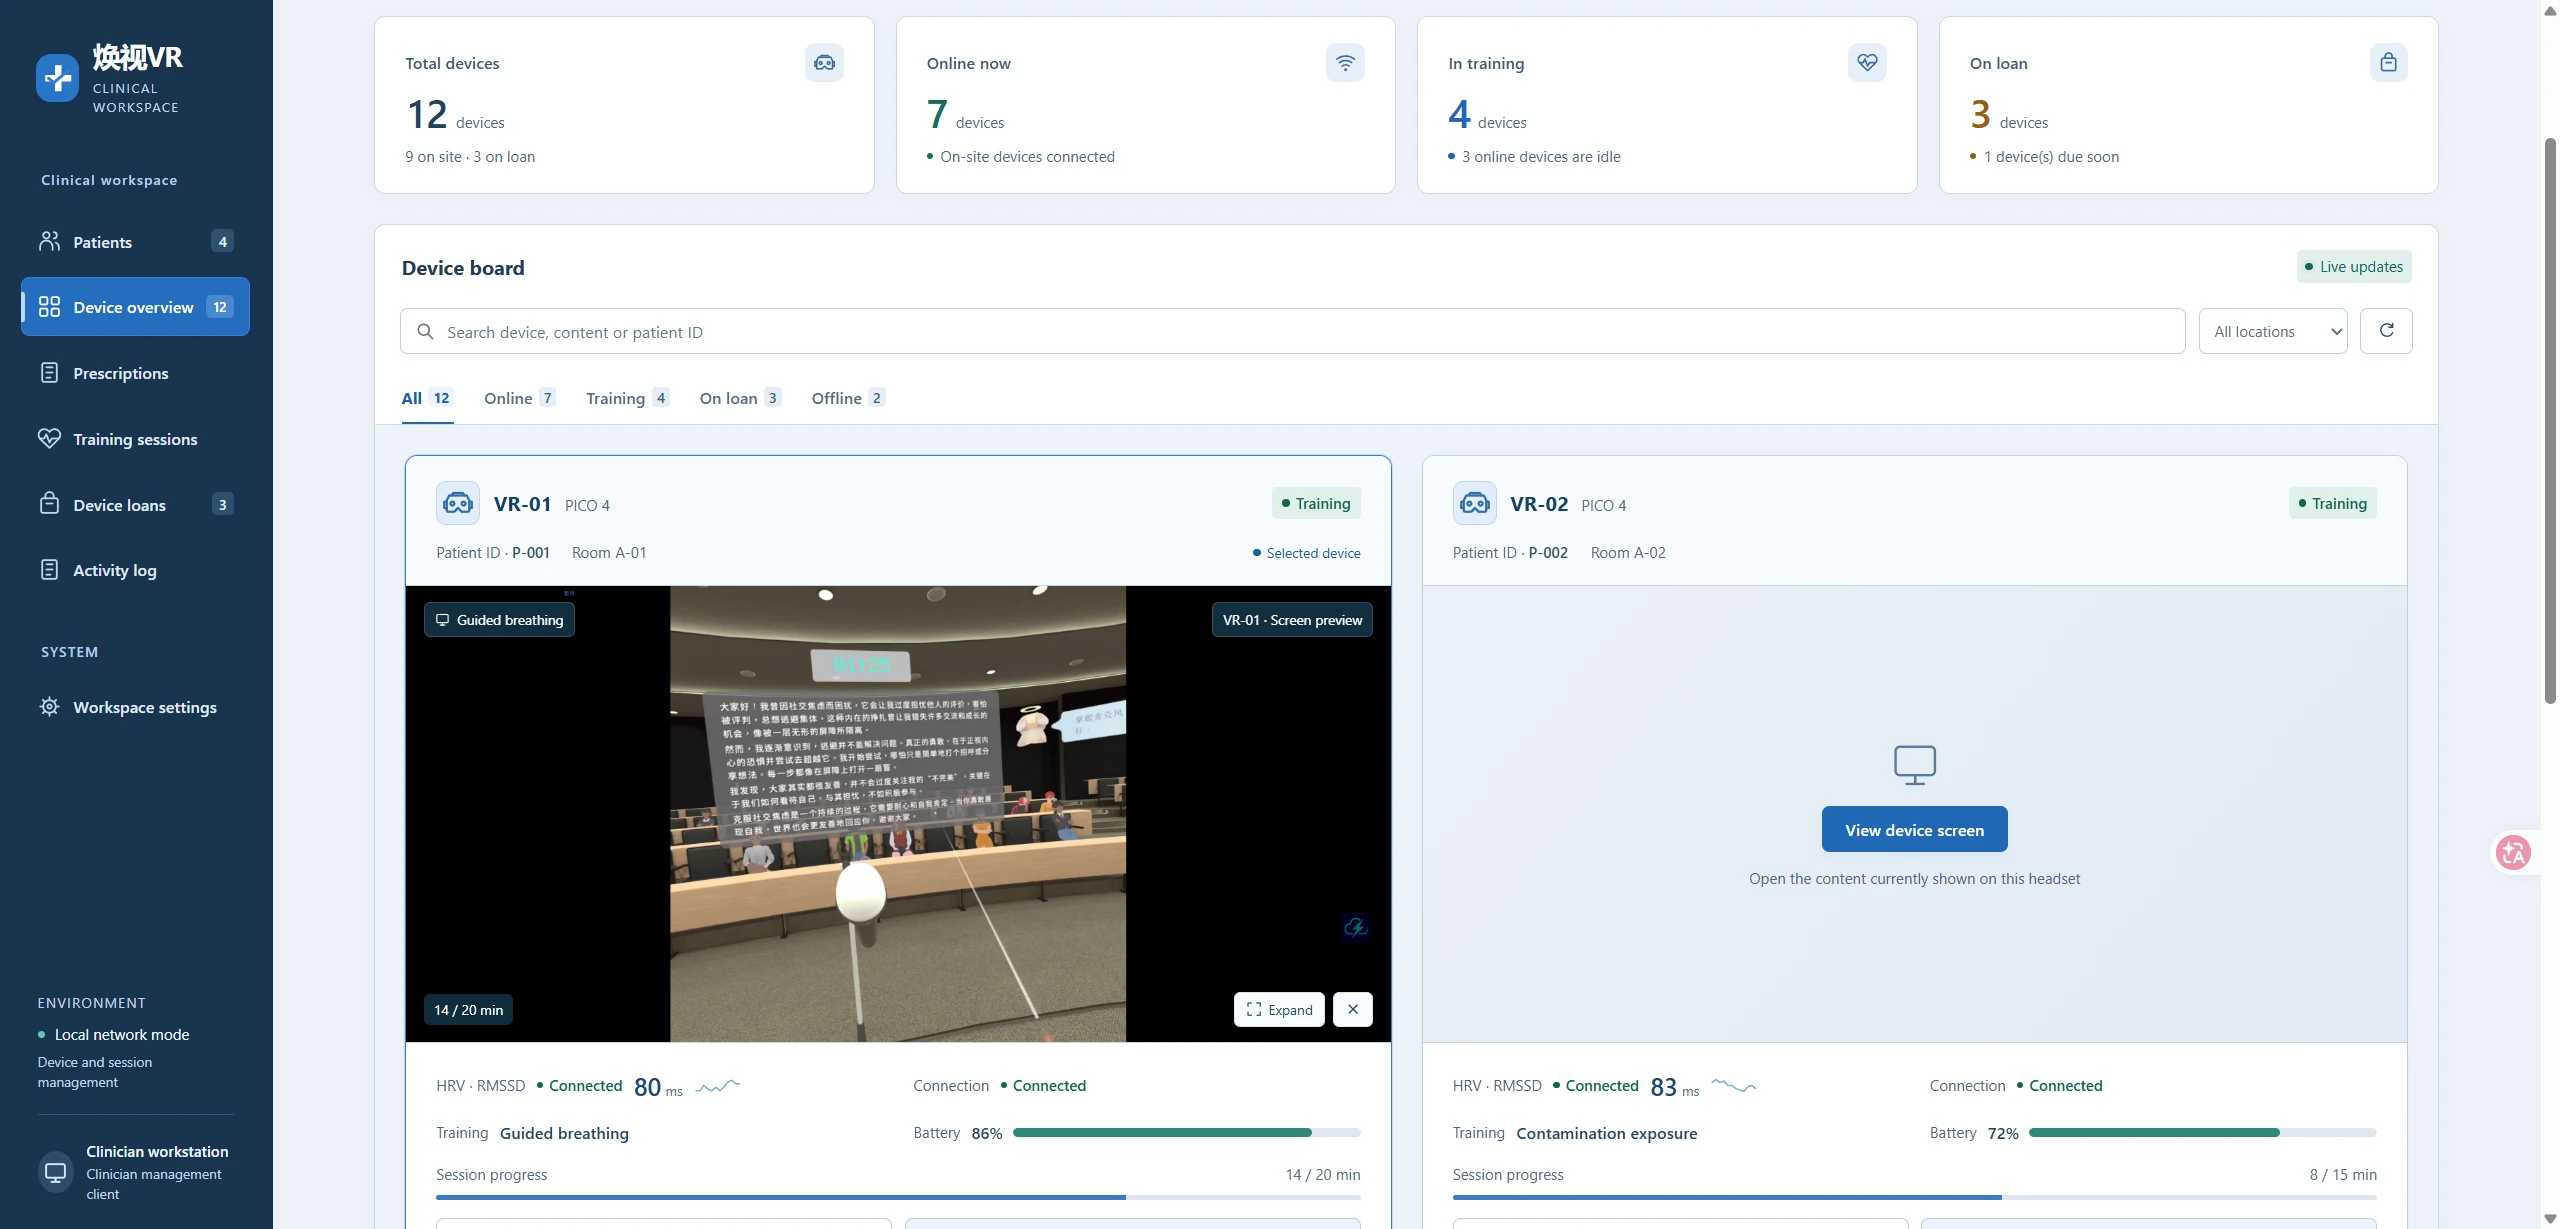Click the workspace logo cross icon
Screen dimensions: 2560x1229
point(58,78)
